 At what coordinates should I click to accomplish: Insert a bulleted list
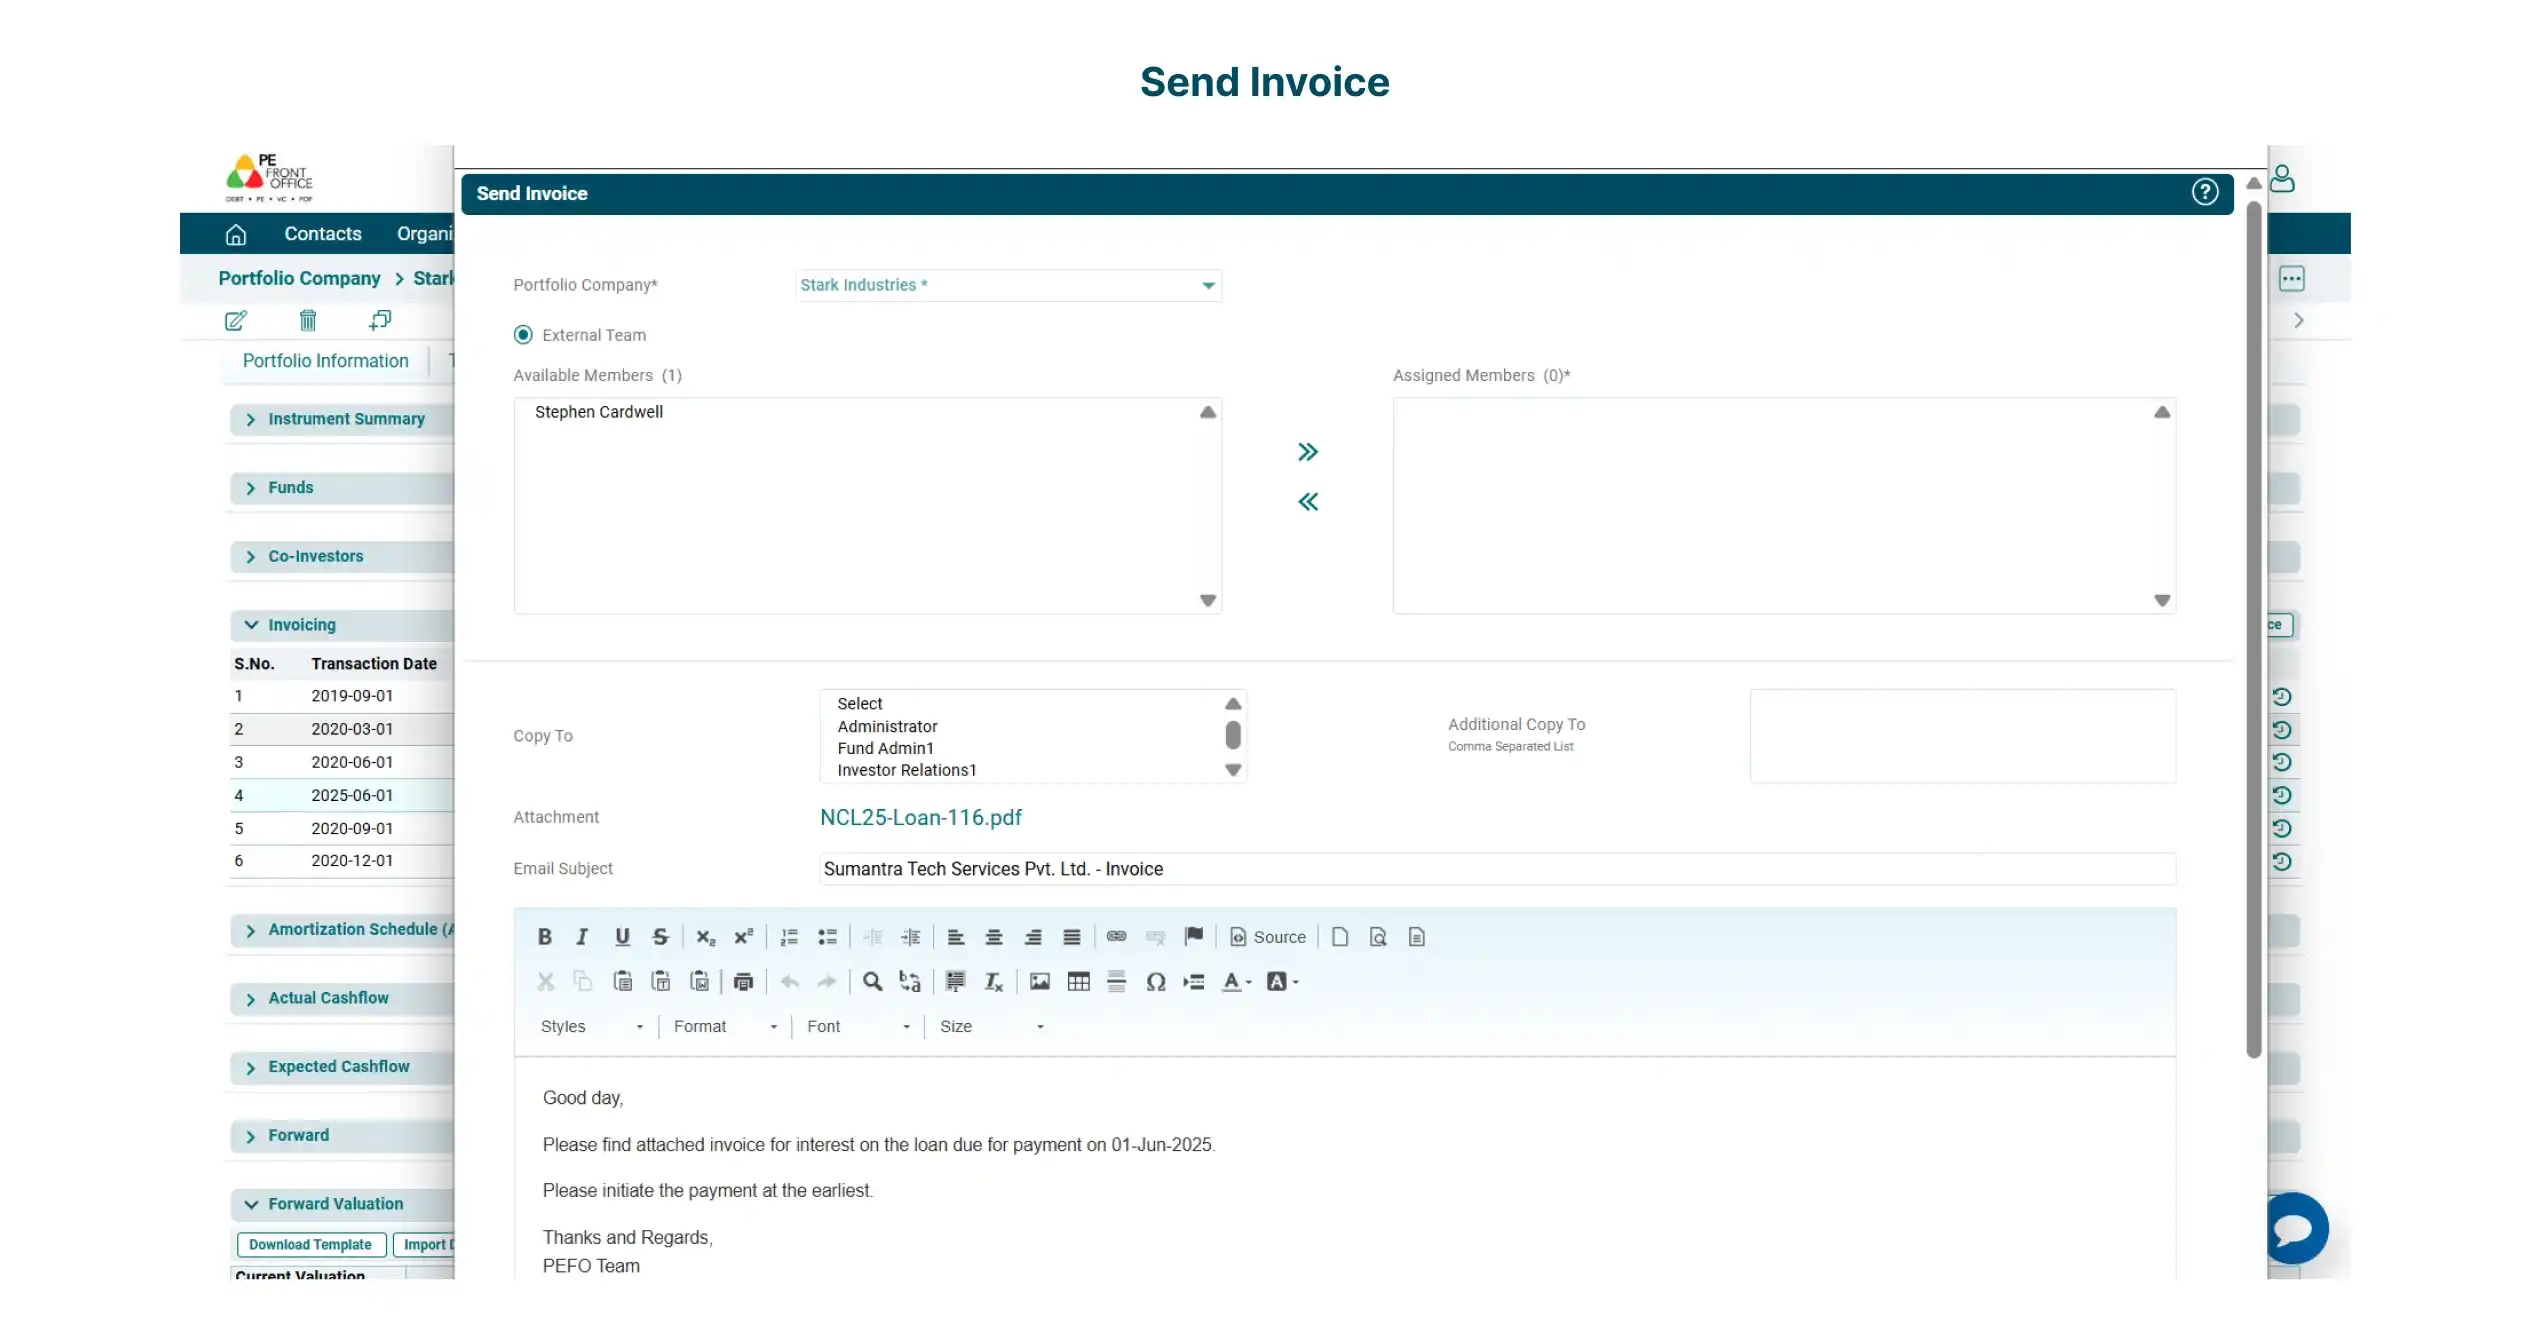[x=827, y=937]
